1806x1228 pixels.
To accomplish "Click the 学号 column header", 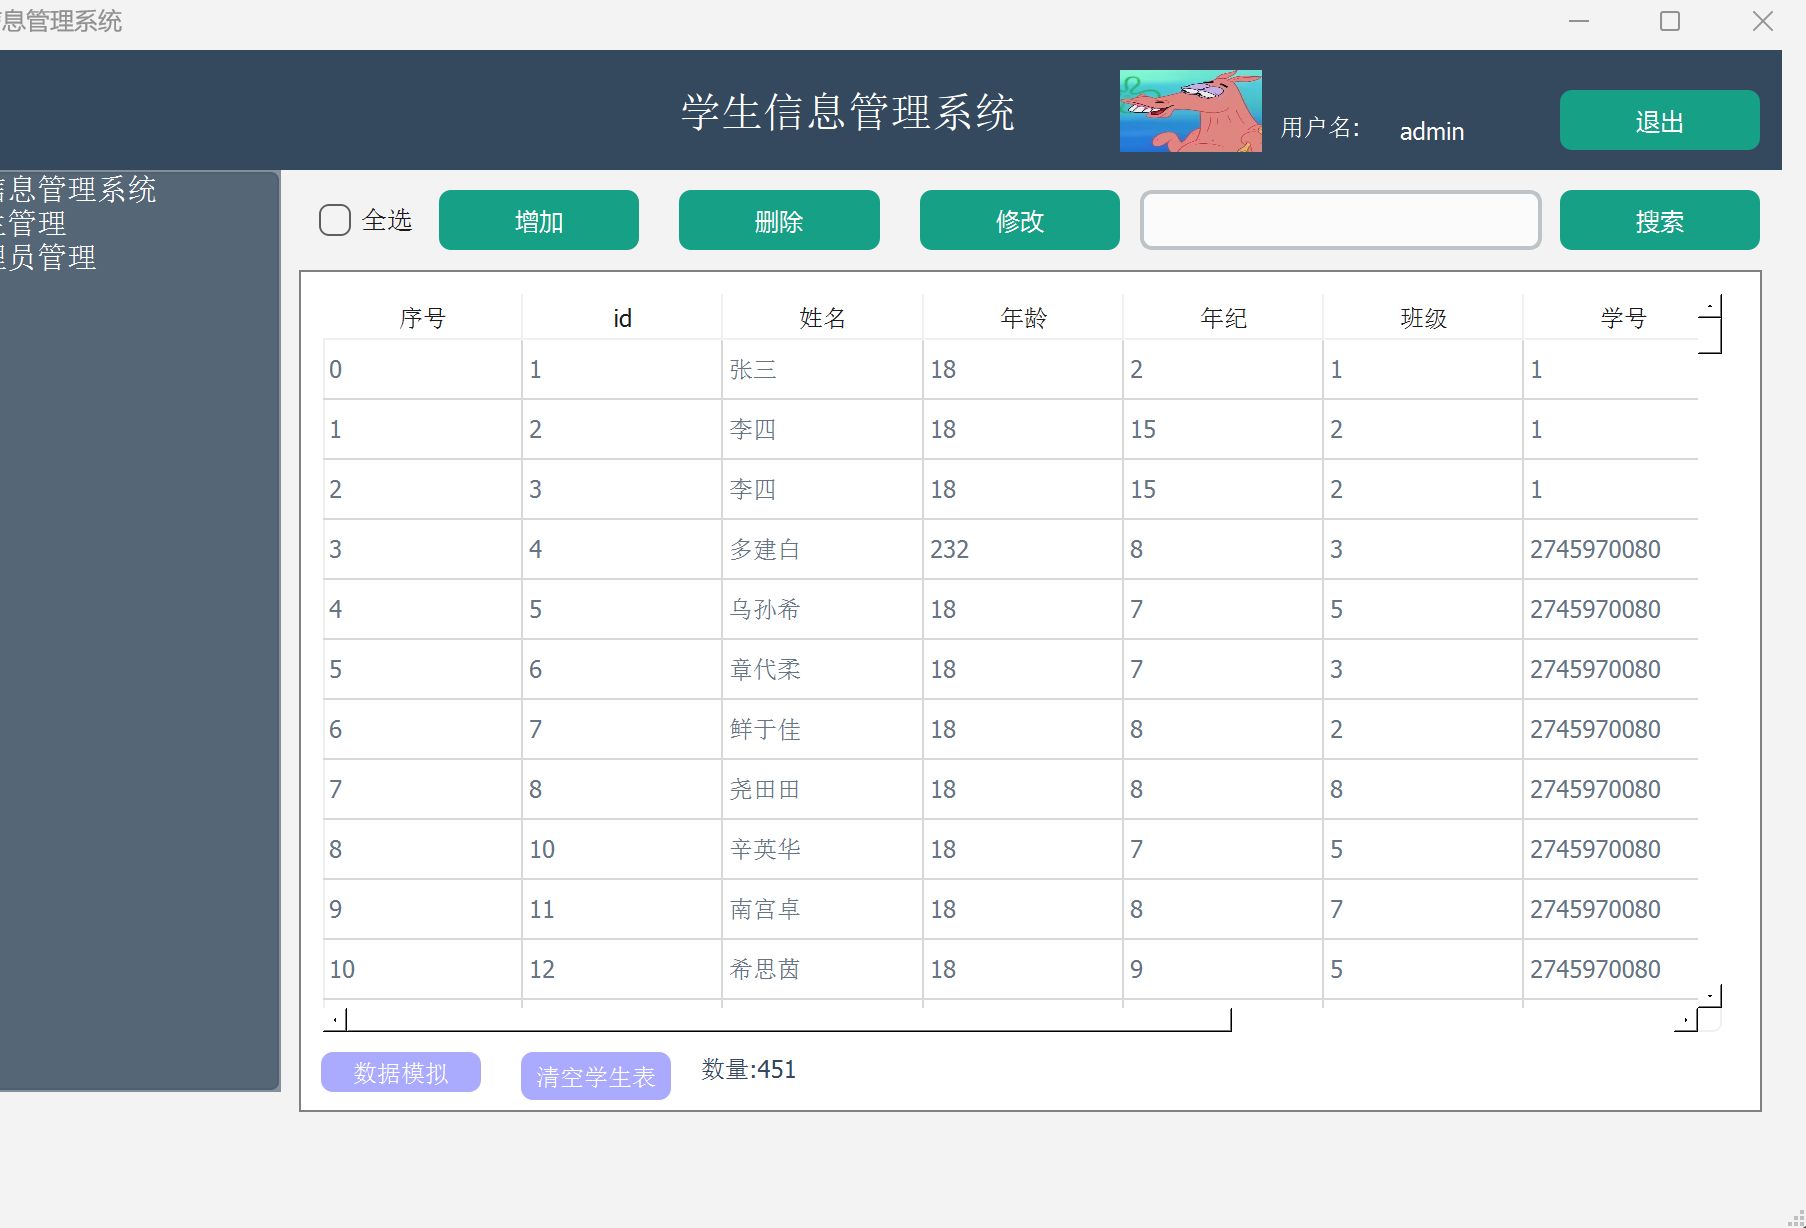I will click(x=1623, y=317).
